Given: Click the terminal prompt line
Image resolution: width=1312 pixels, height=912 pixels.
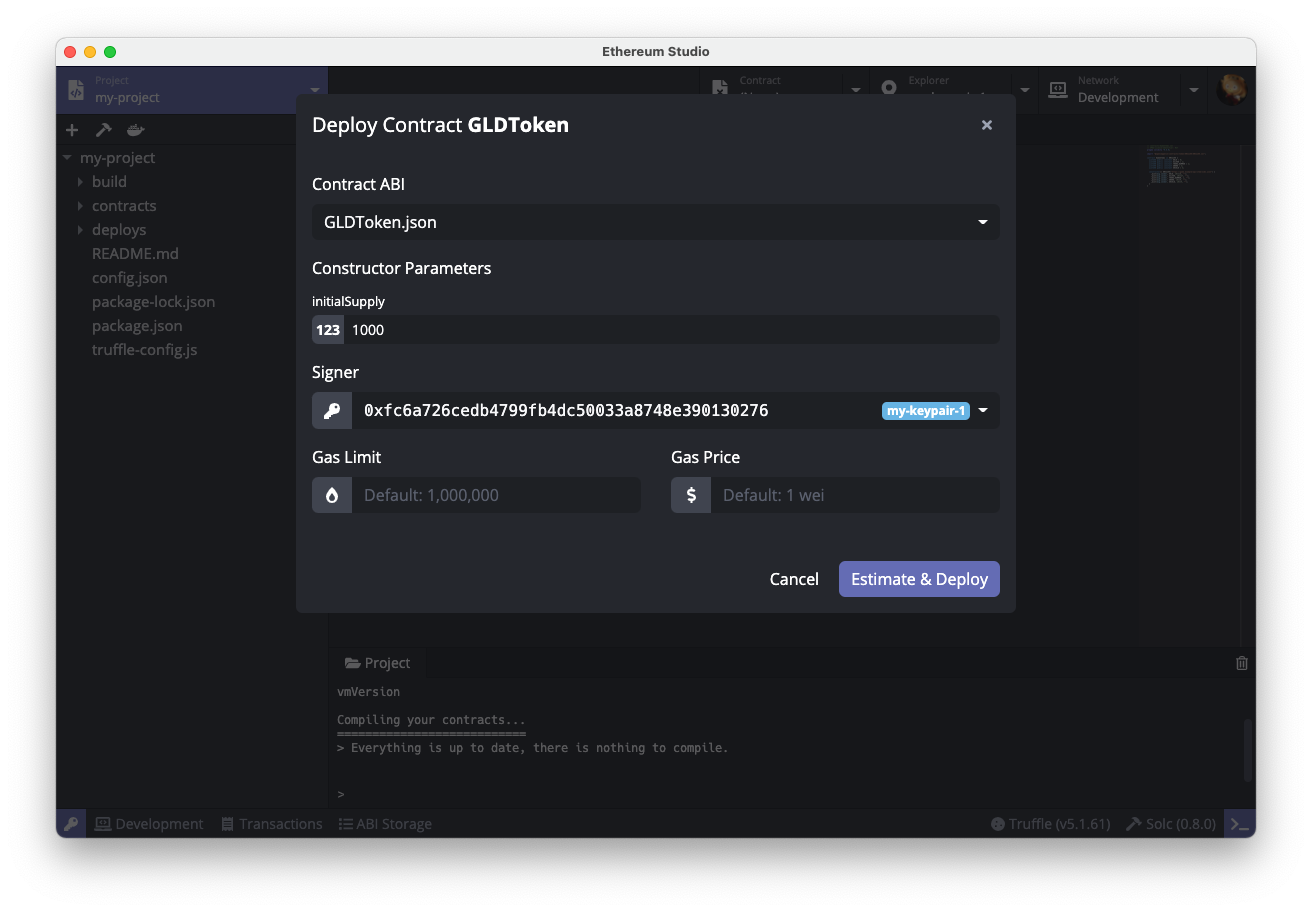Looking at the screenshot, I should tap(340, 794).
